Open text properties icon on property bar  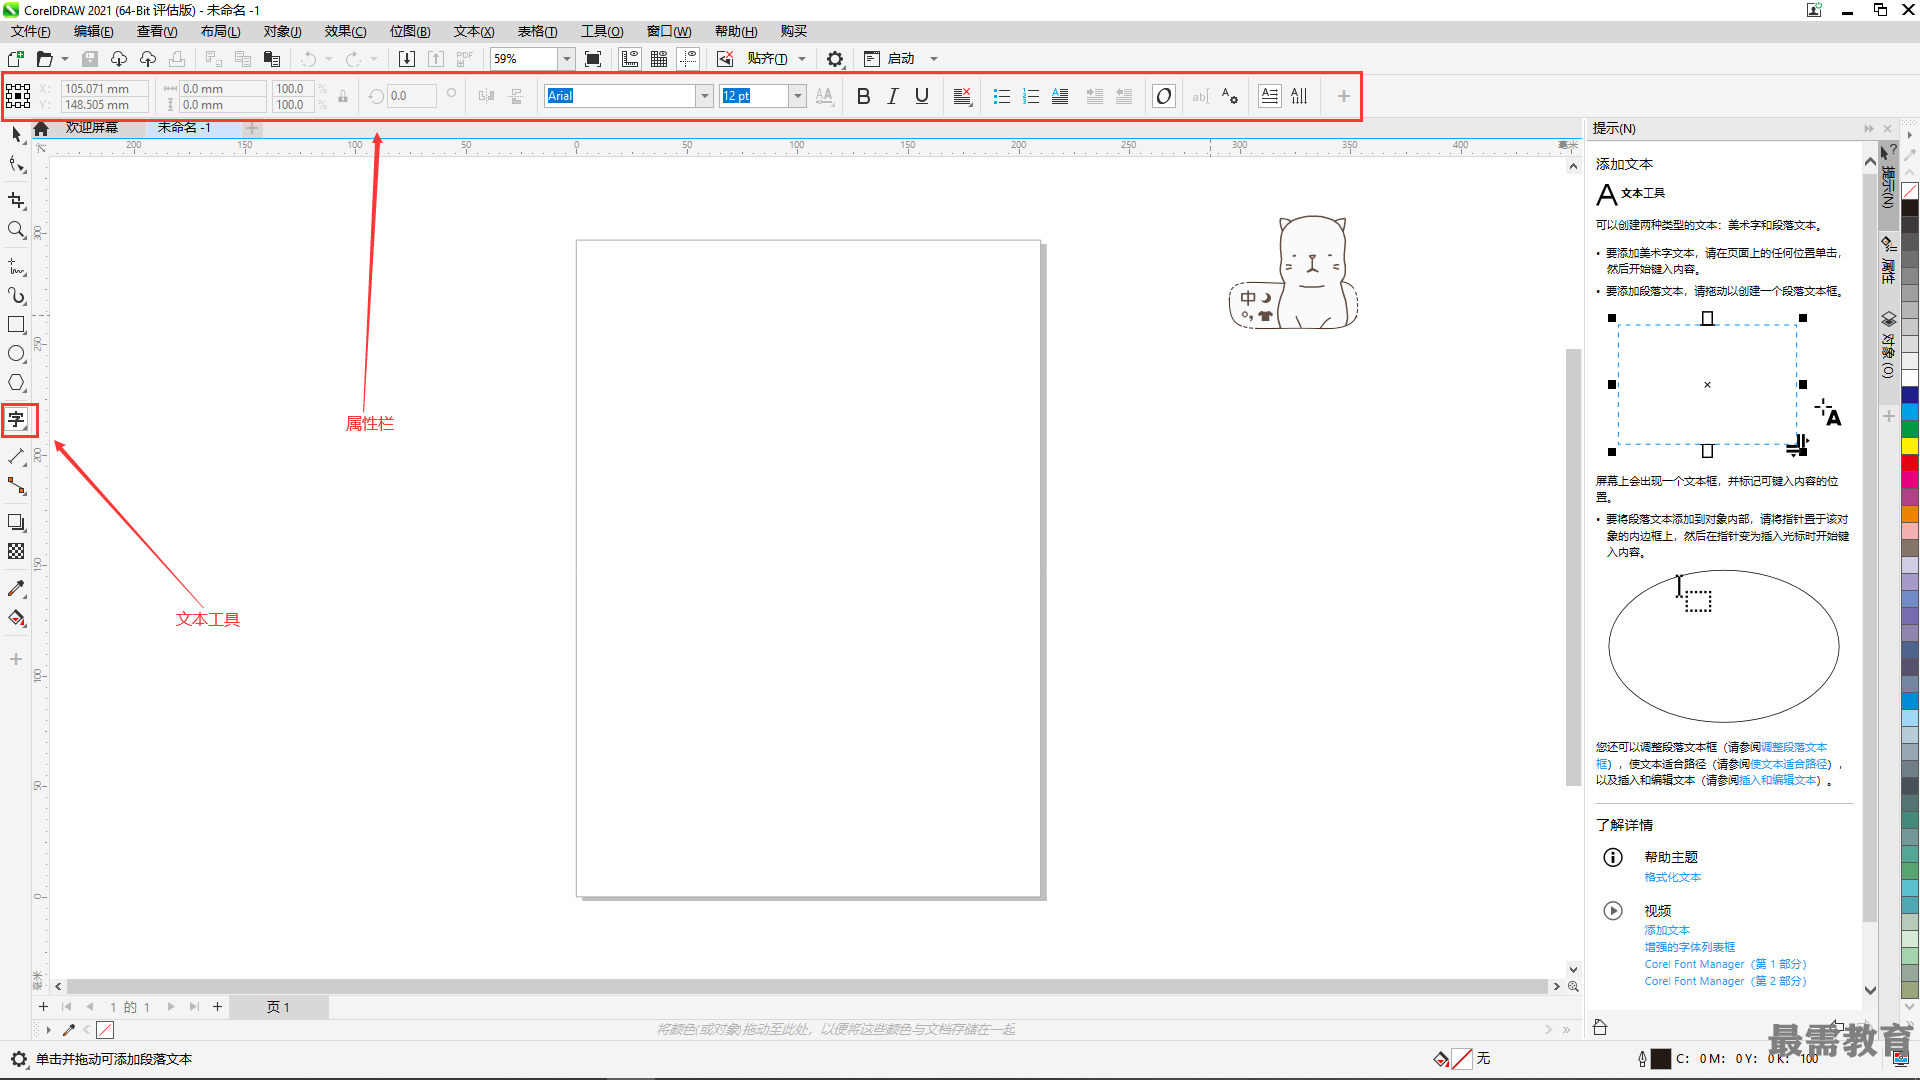point(1229,96)
